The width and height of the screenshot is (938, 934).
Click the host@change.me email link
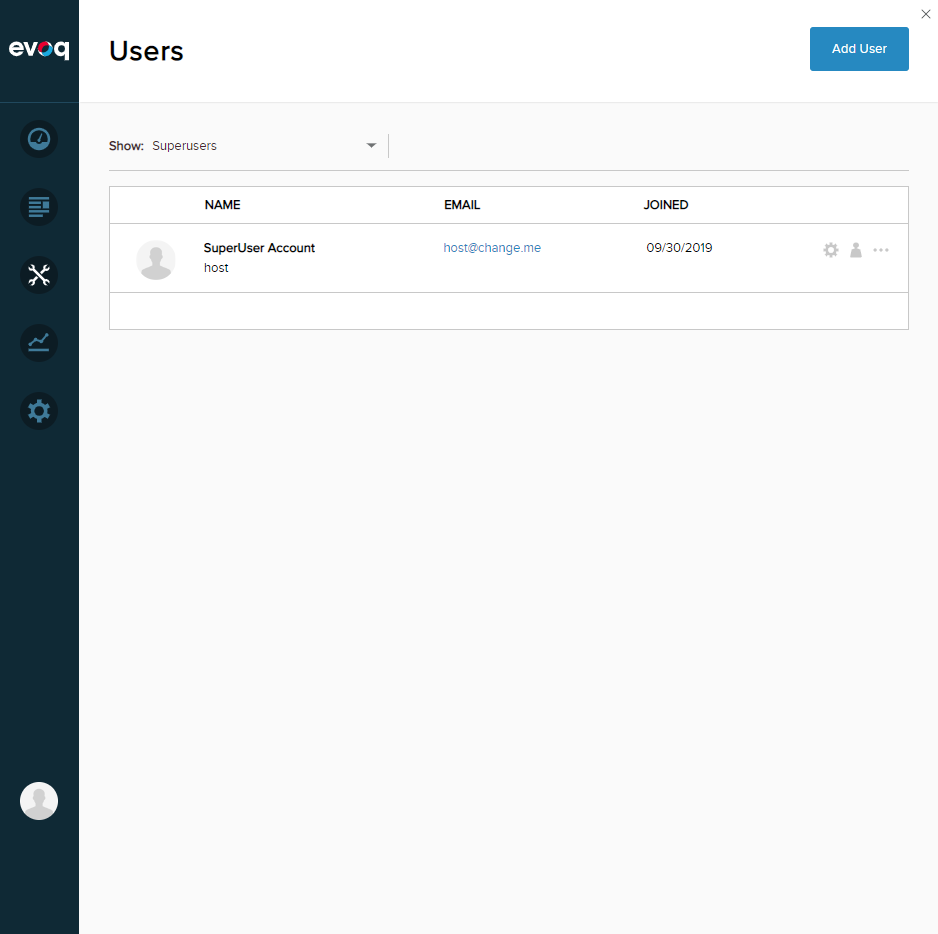(x=492, y=248)
